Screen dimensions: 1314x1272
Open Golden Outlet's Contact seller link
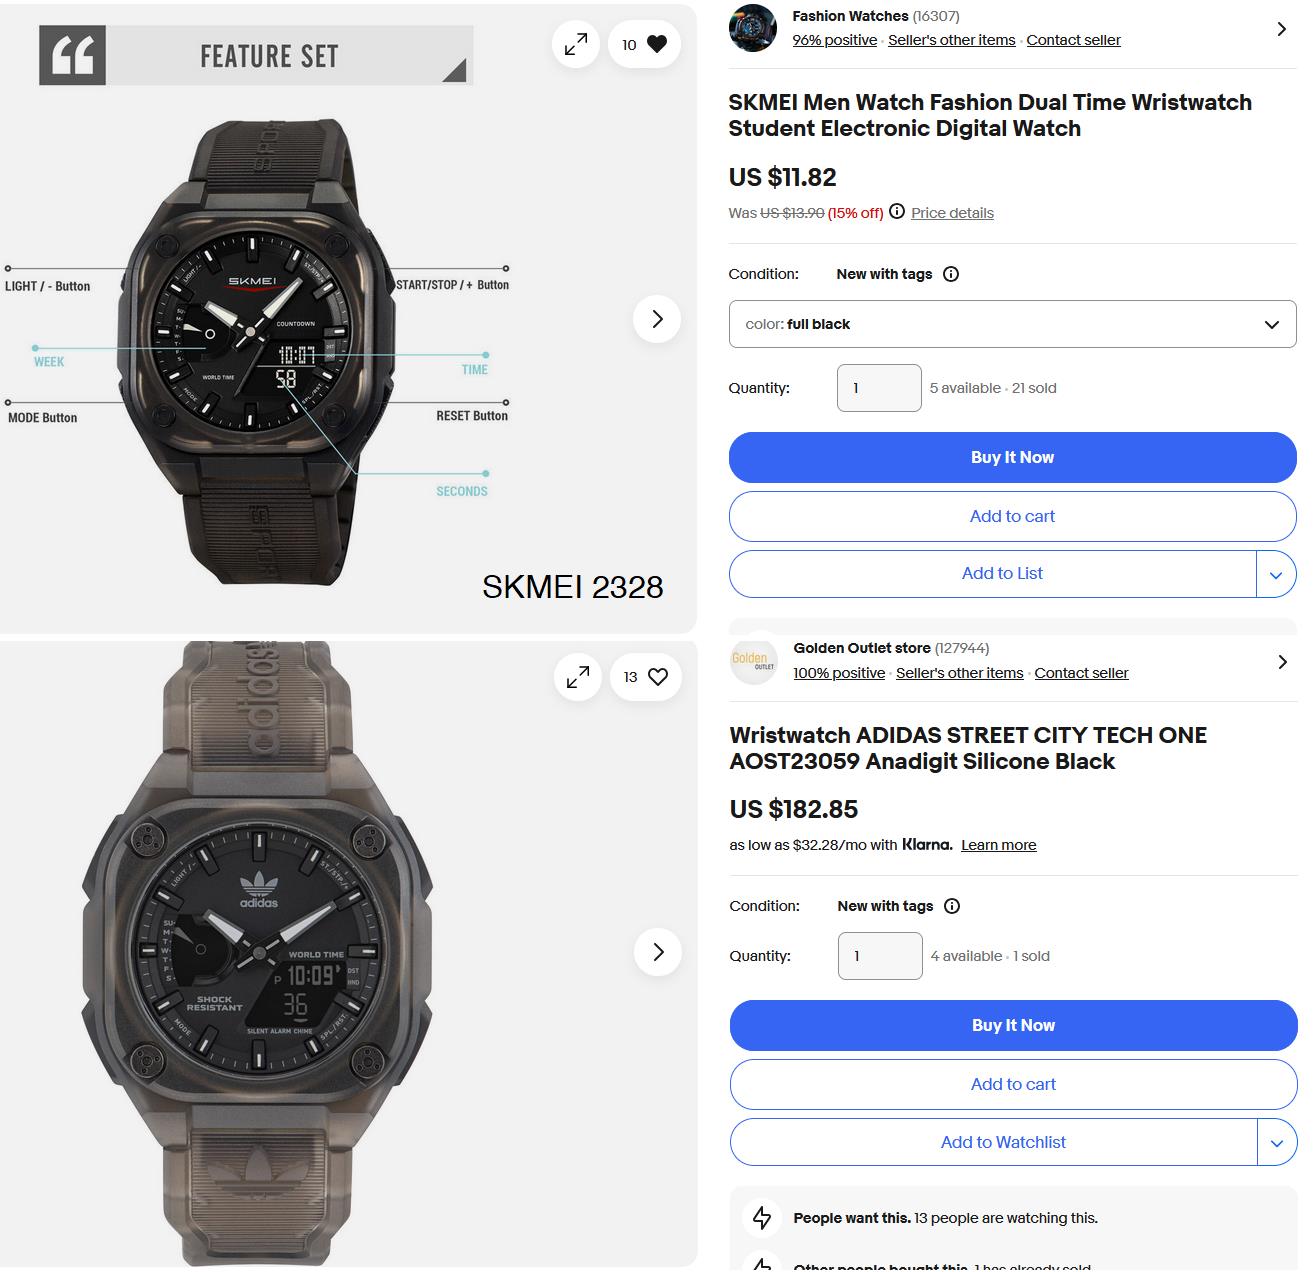tap(1081, 673)
